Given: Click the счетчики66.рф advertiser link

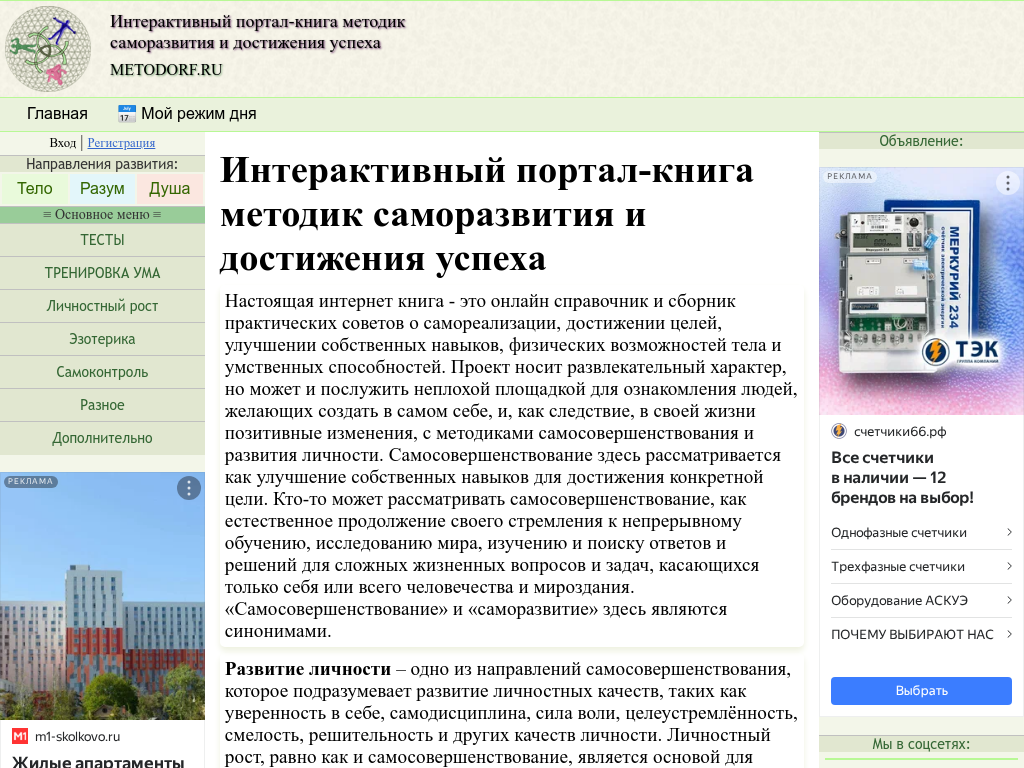Looking at the screenshot, I should click(x=900, y=432).
